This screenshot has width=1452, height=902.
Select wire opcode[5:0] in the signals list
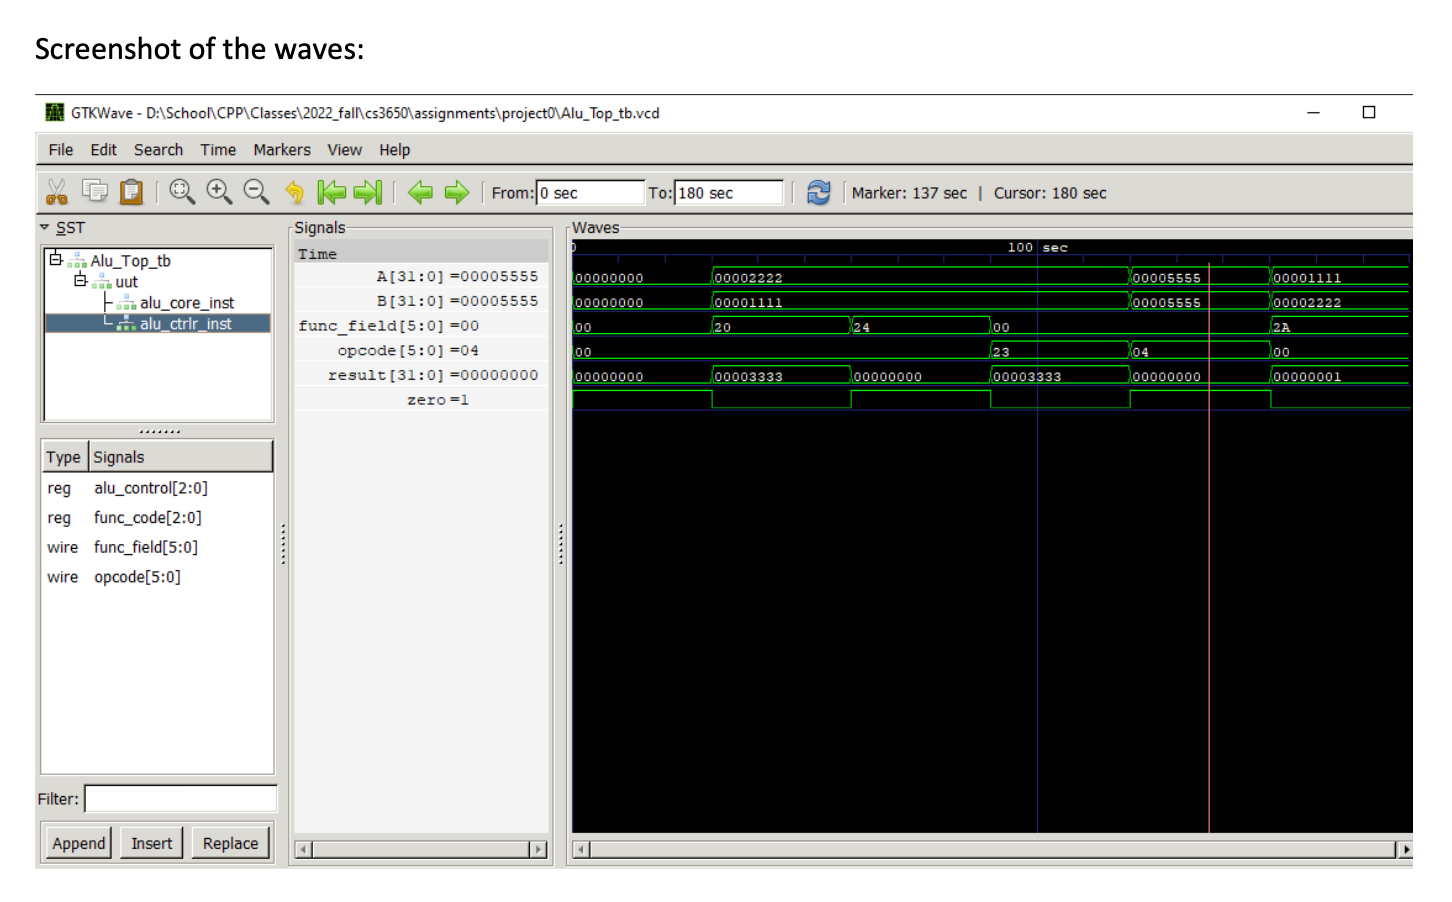point(136,577)
